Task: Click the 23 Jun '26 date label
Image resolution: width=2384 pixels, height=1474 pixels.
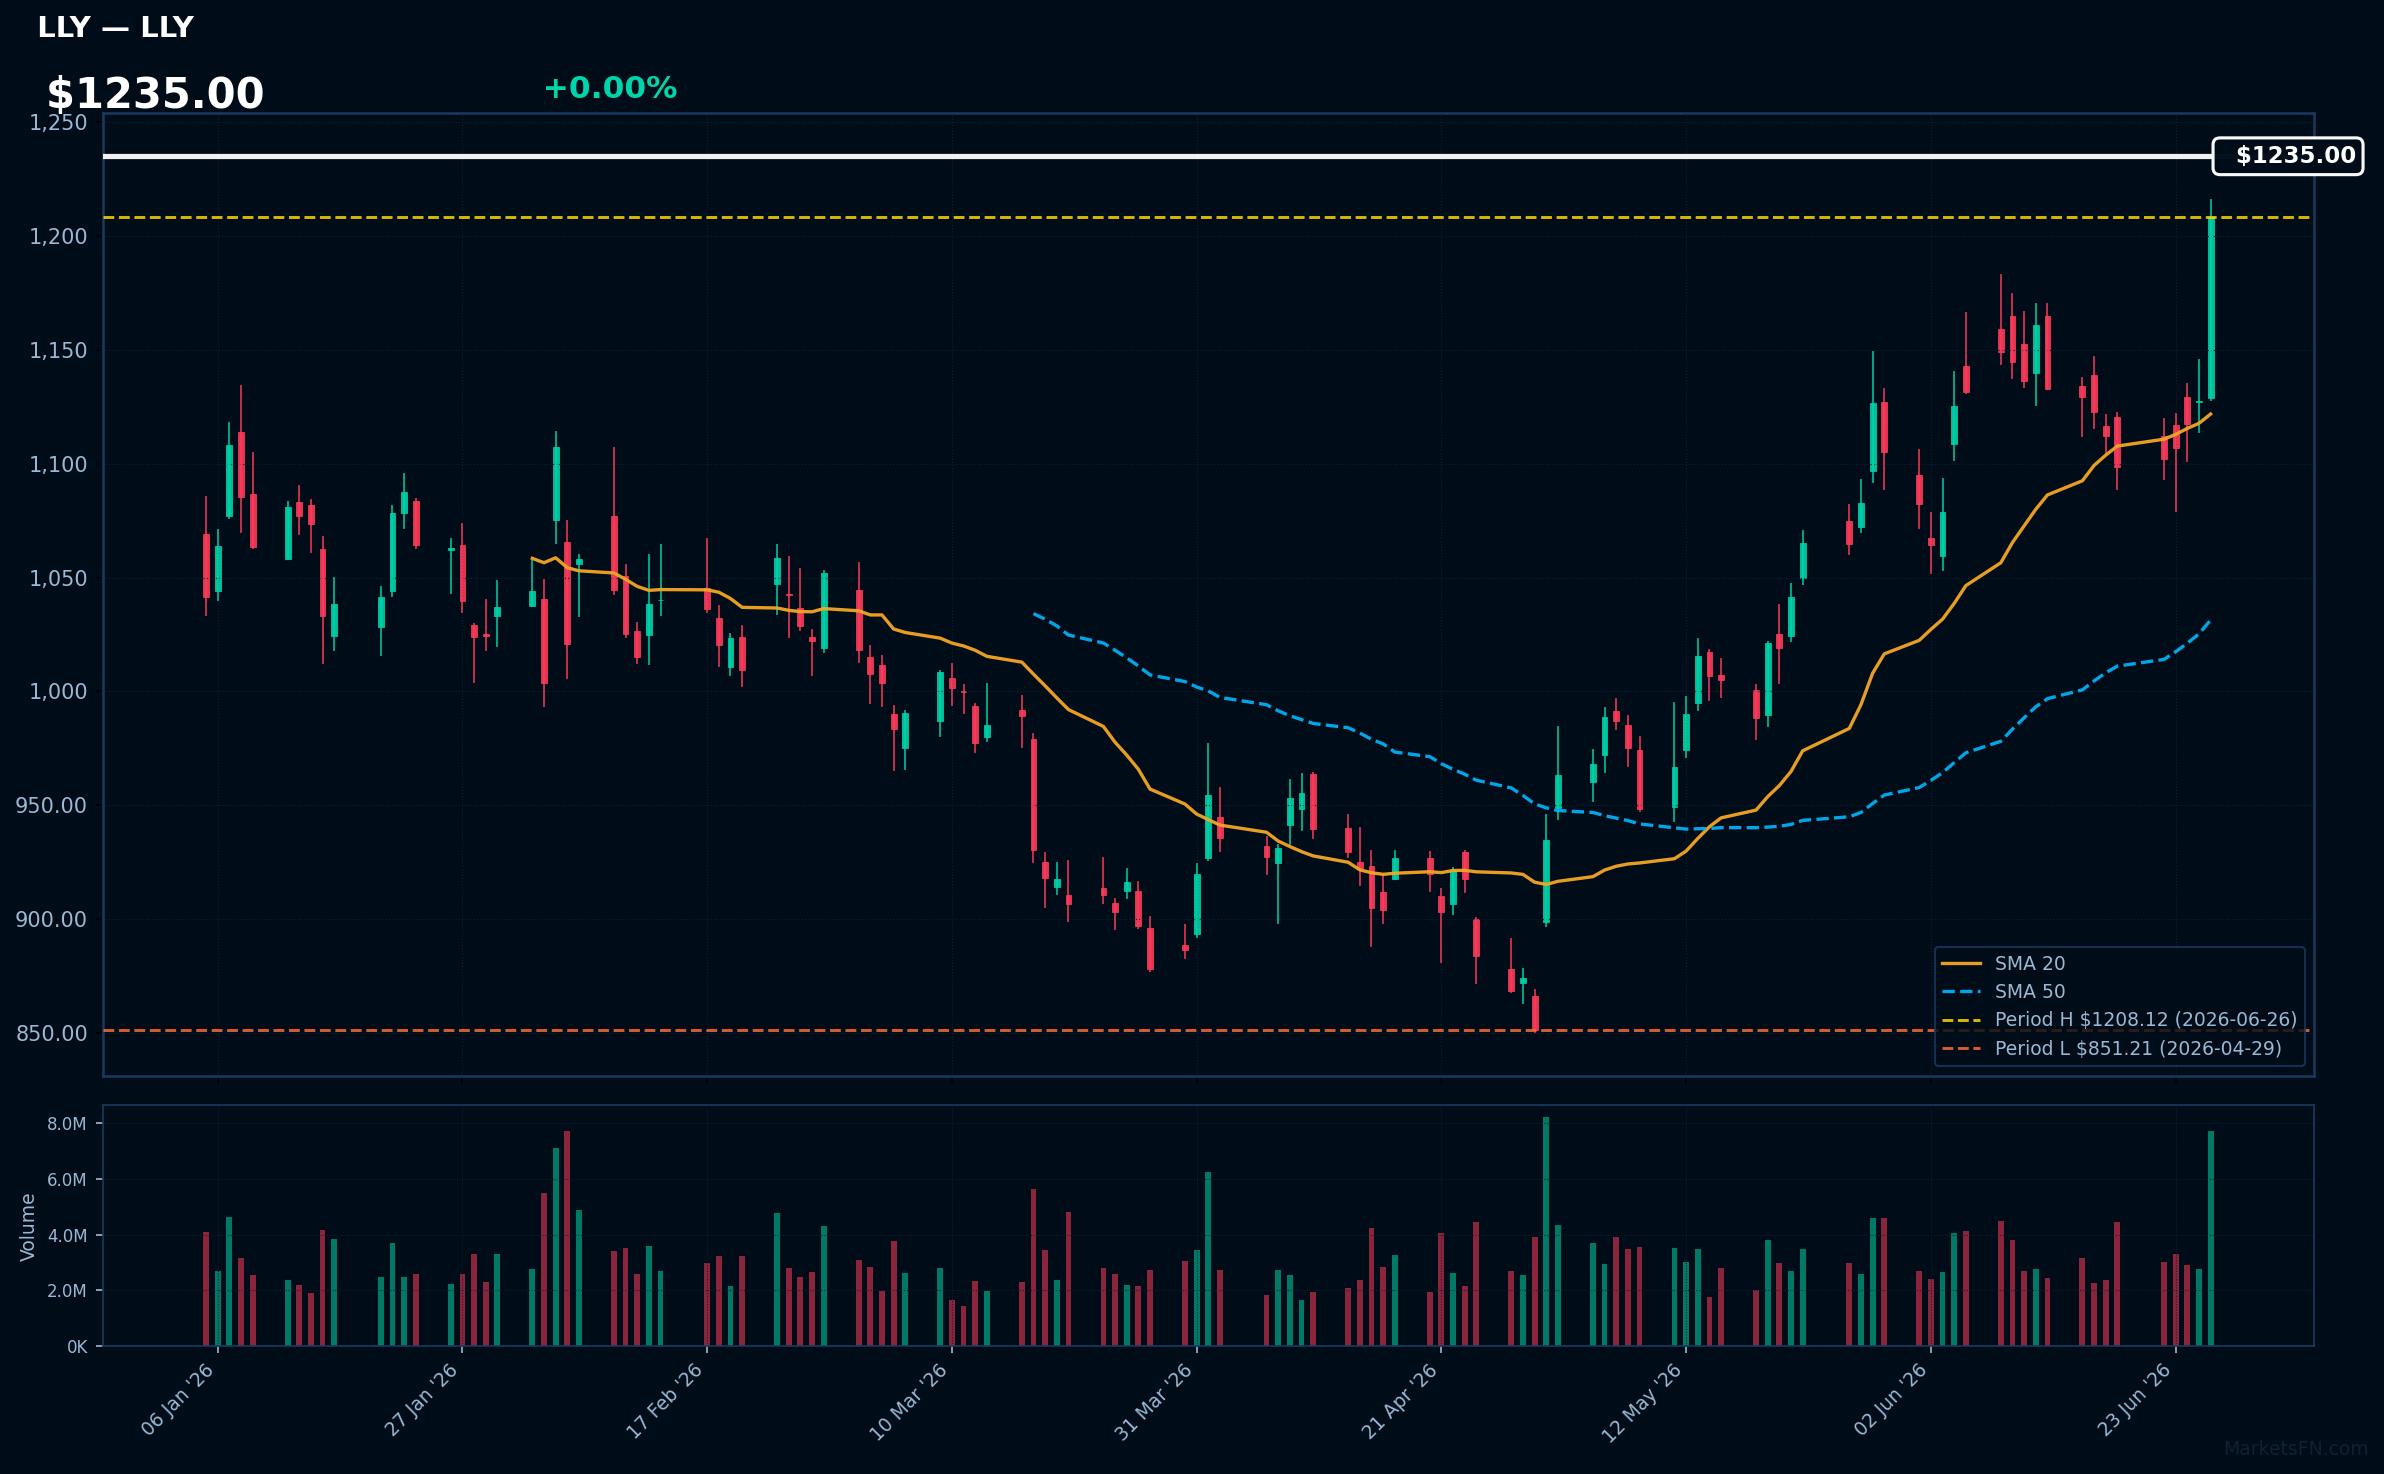Action: (2135, 1400)
